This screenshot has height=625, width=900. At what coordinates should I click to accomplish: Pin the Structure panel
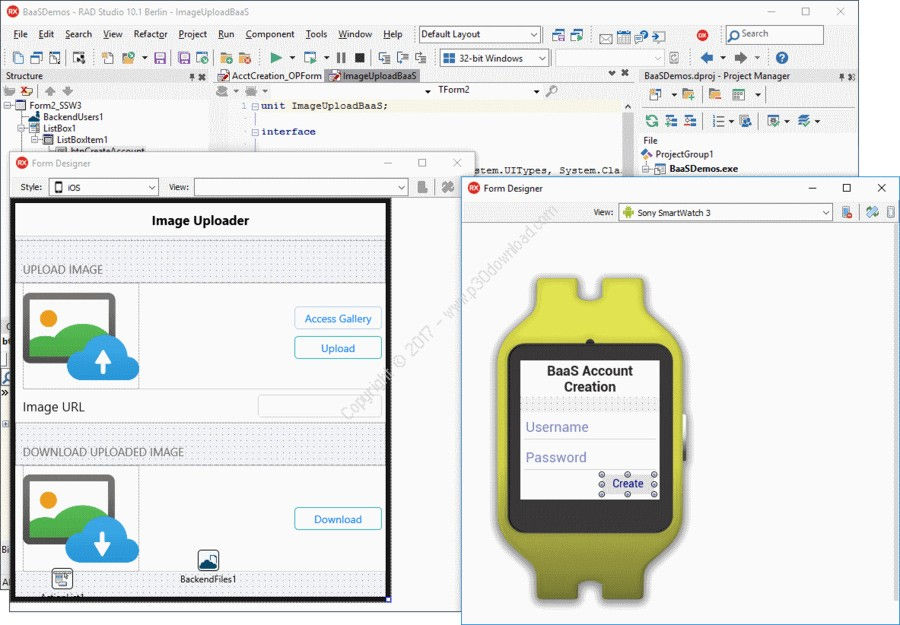click(192, 77)
